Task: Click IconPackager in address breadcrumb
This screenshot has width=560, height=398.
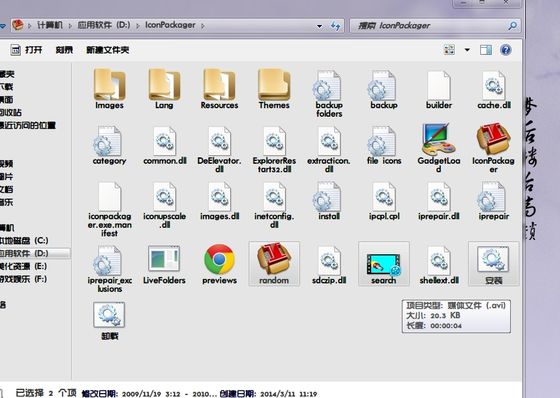Action: (170, 25)
